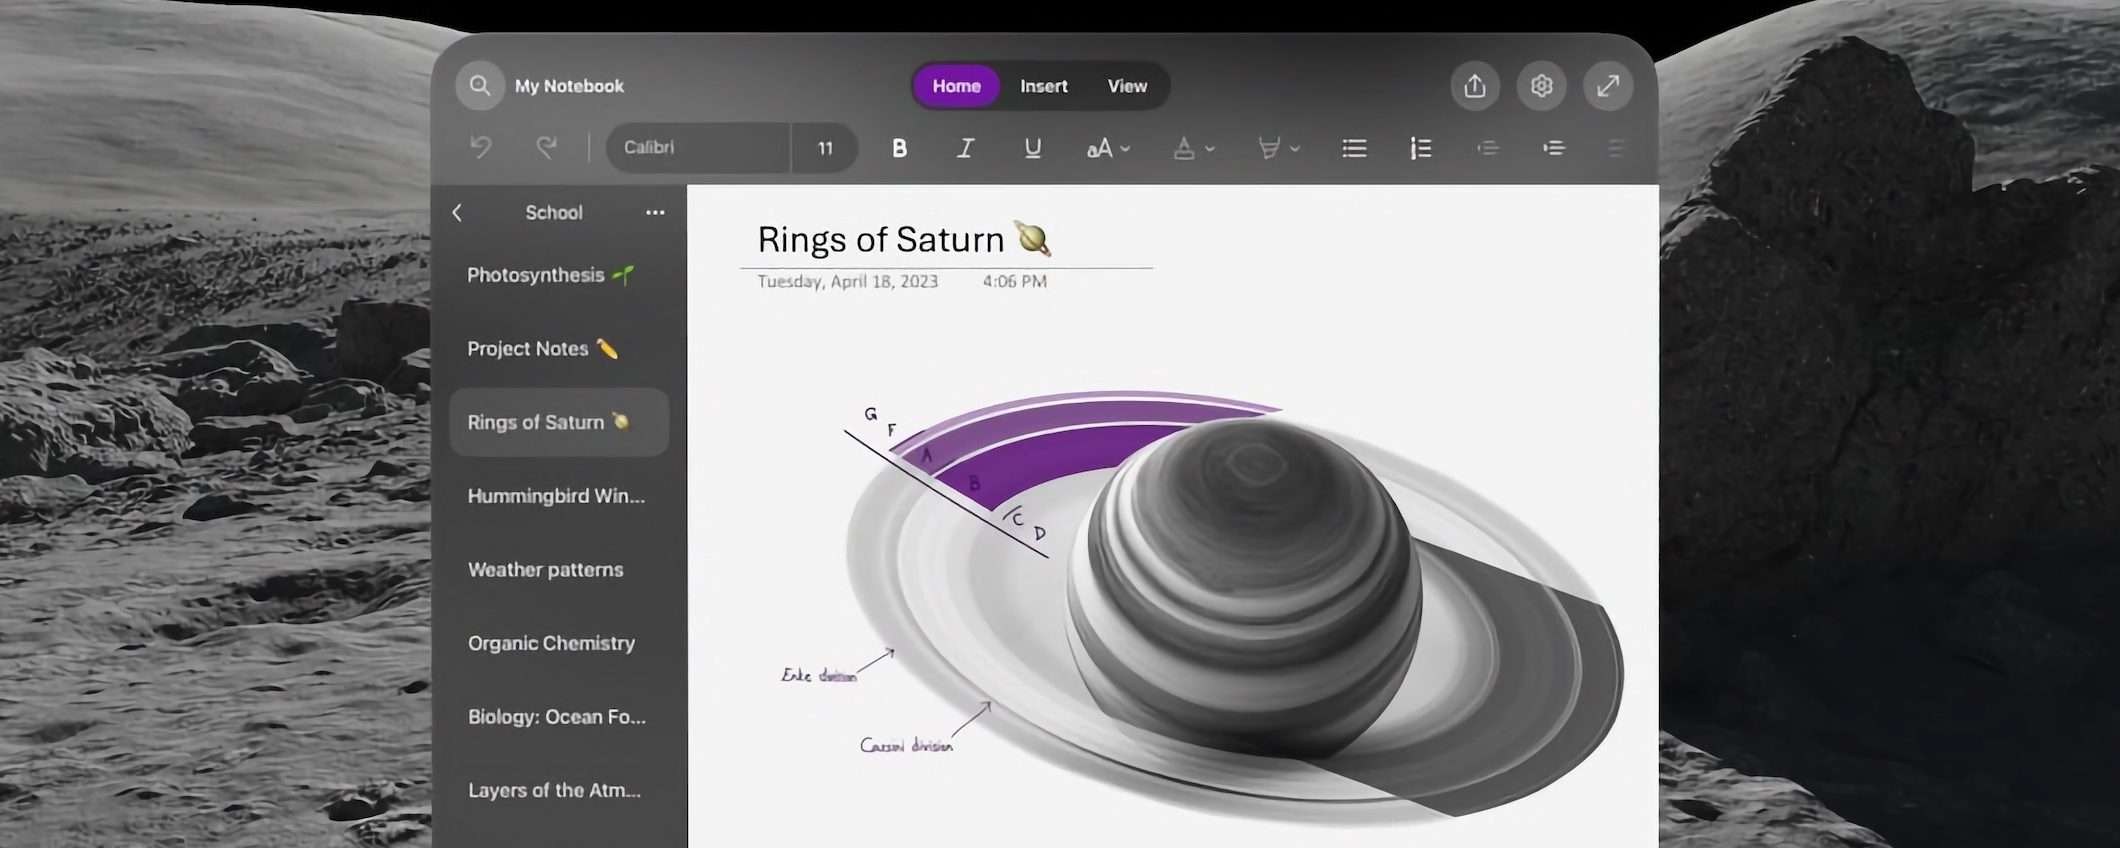Select the Rings of Saturn page
2120x848 pixels.
559,422
